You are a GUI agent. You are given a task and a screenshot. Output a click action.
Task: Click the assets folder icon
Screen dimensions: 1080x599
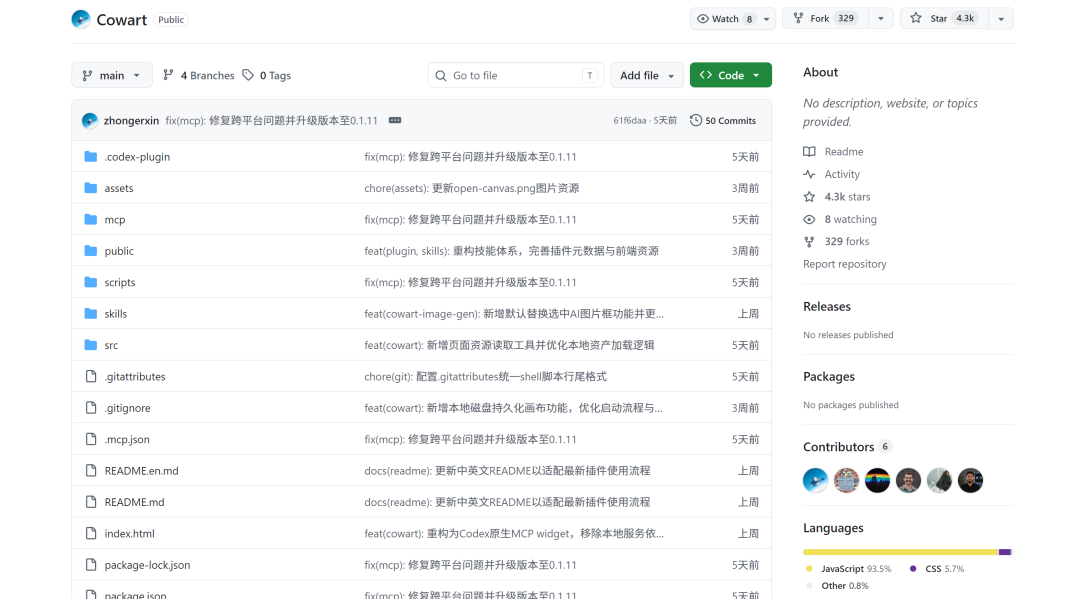point(90,188)
